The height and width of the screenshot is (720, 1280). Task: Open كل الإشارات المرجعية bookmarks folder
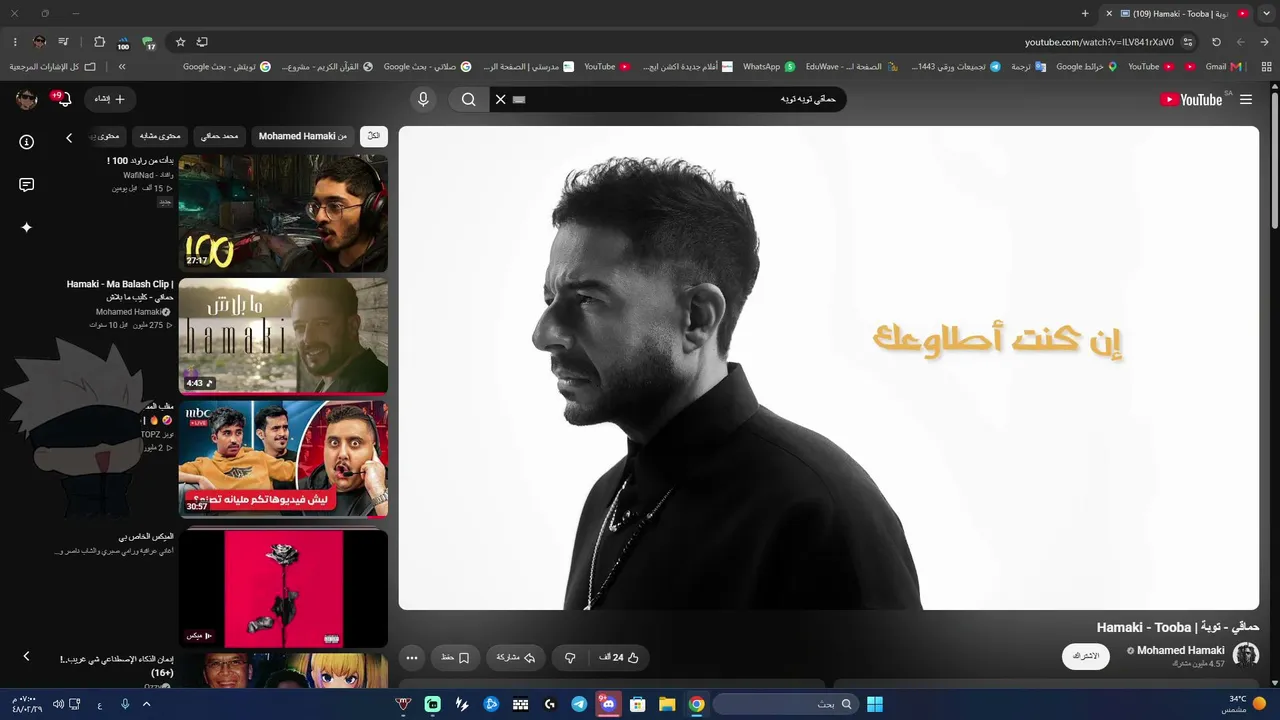click(53, 67)
